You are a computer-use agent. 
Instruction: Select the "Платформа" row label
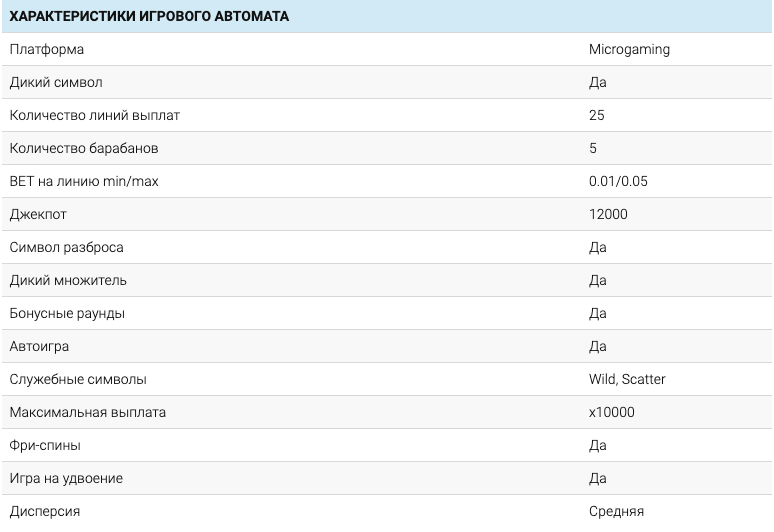click(47, 49)
